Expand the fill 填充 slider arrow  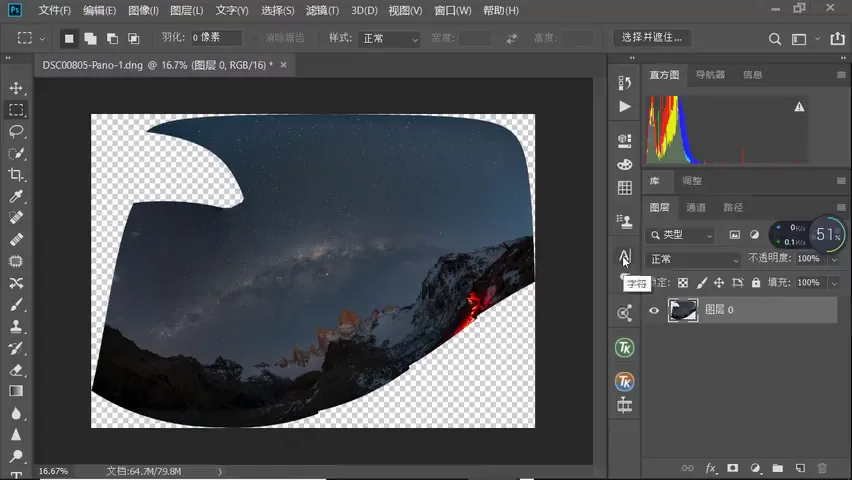(834, 283)
